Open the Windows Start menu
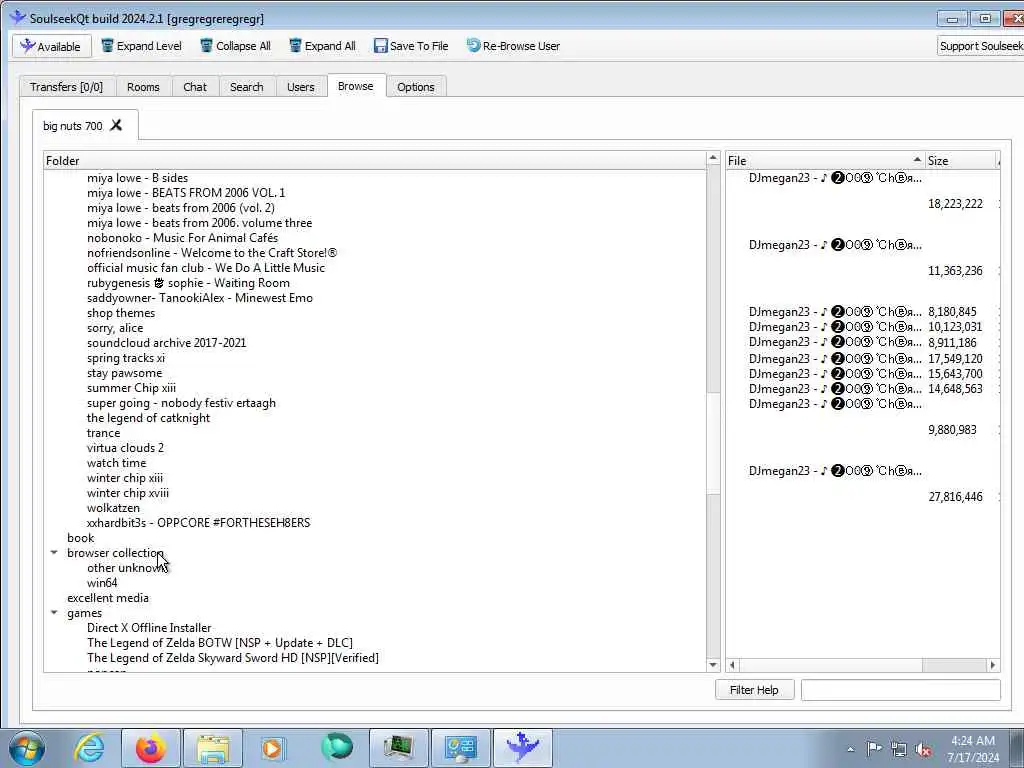 point(27,748)
